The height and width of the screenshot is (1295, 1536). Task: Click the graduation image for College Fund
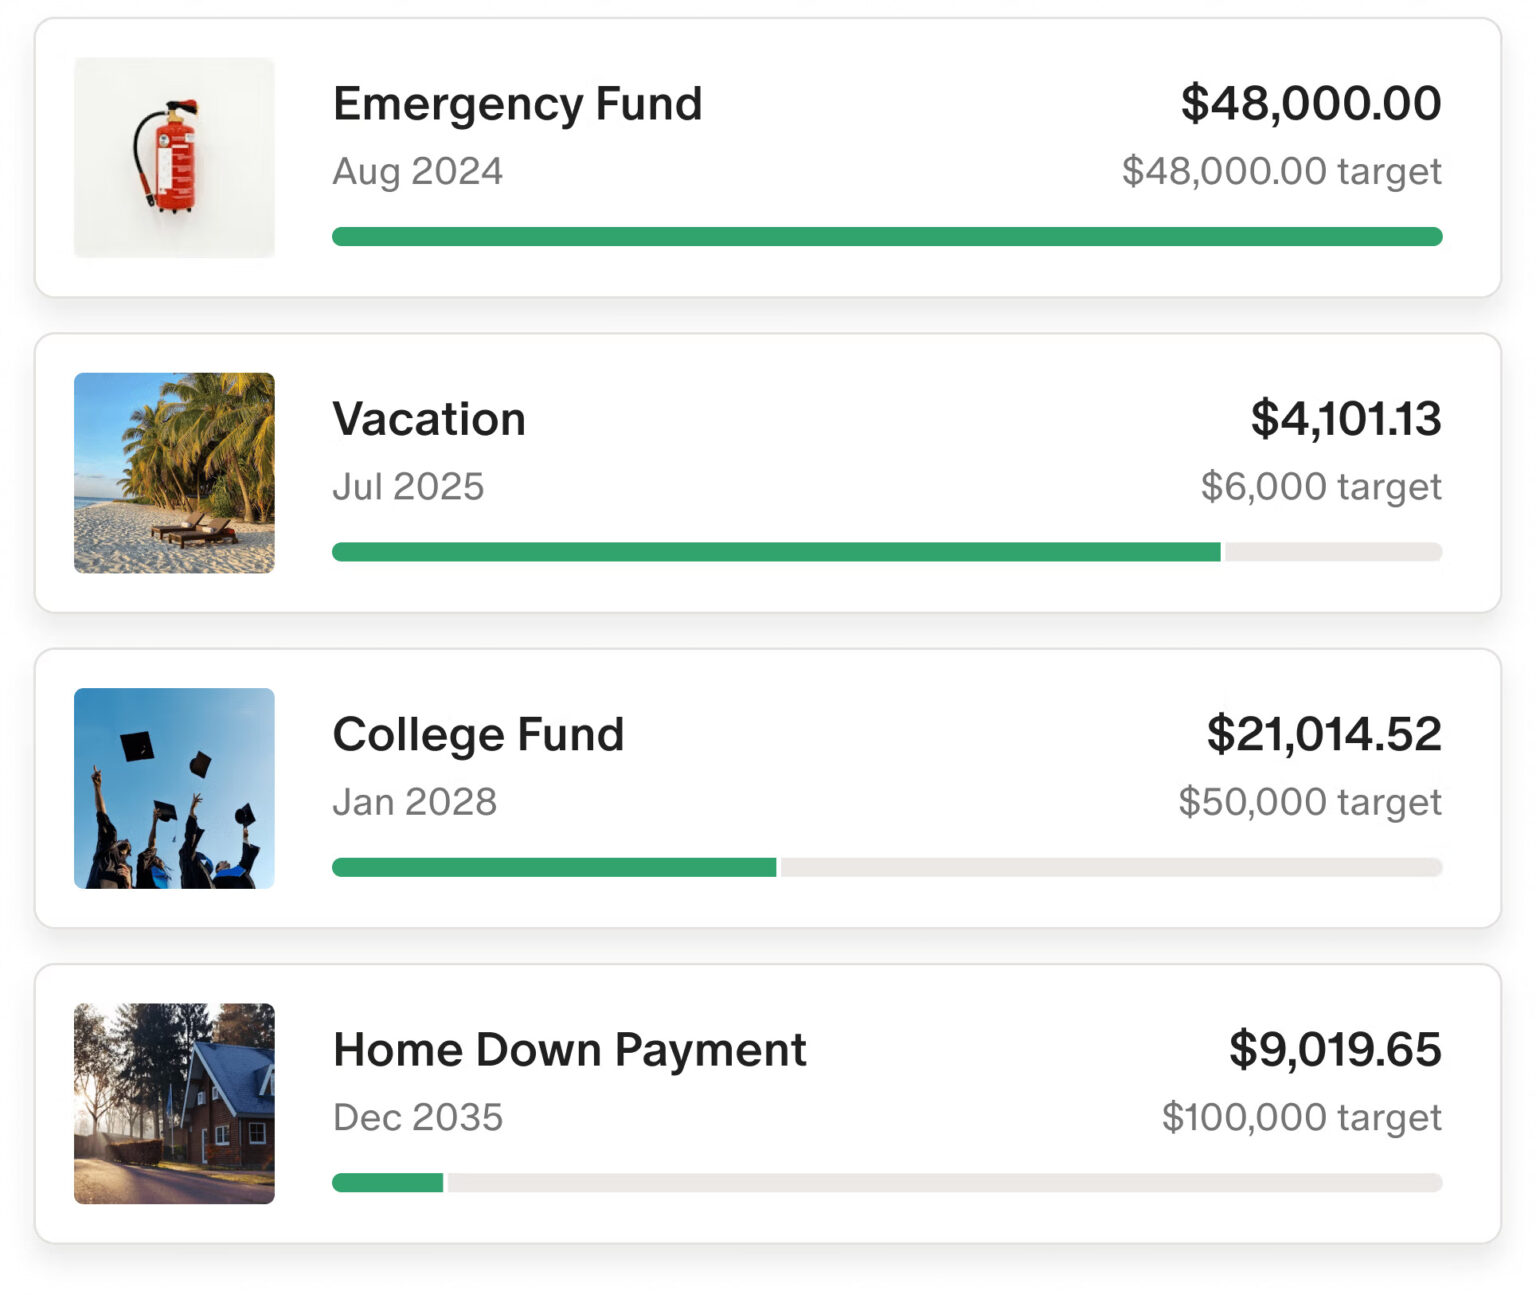click(174, 786)
